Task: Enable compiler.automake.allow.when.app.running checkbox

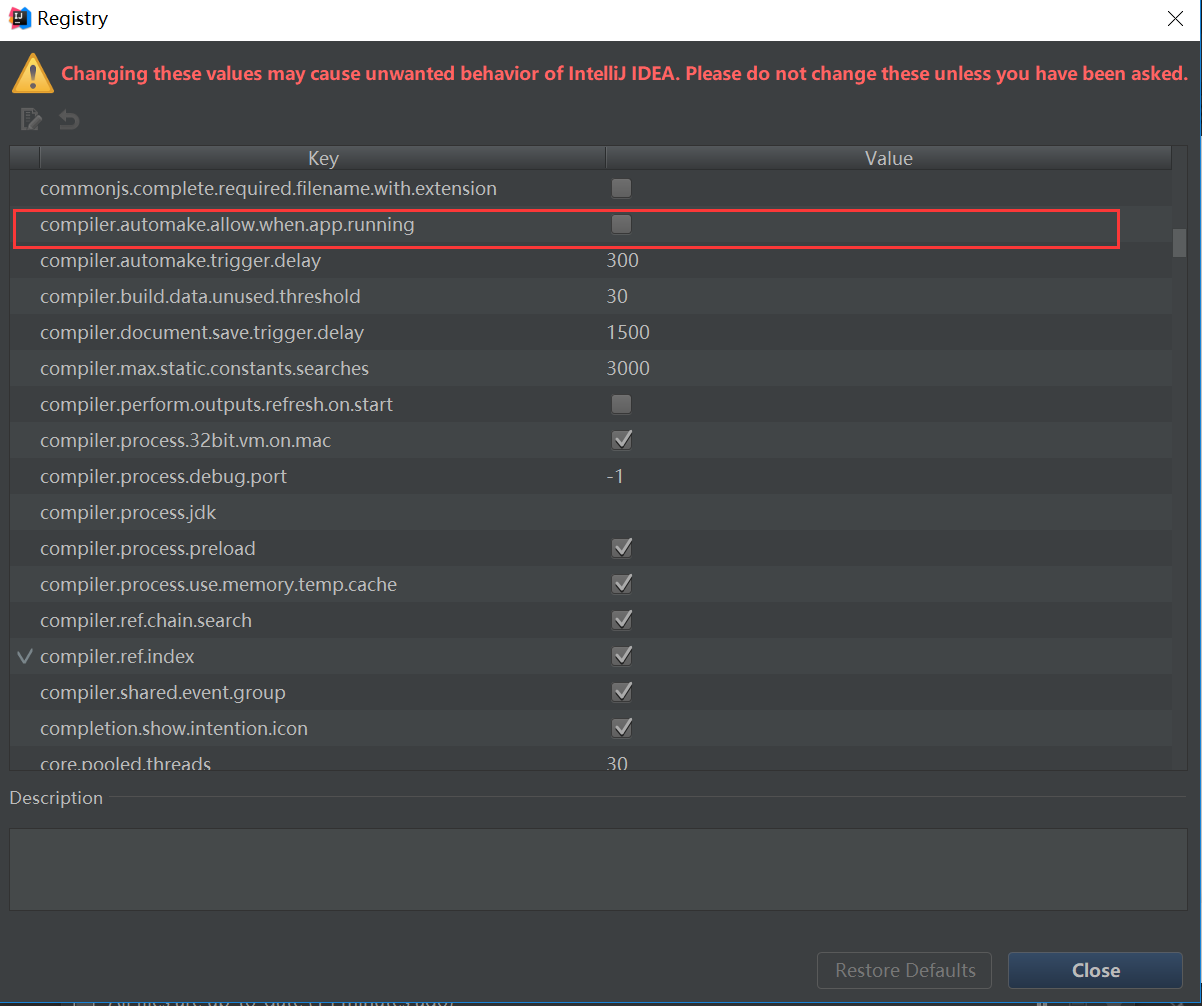Action: tap(621, 225)
